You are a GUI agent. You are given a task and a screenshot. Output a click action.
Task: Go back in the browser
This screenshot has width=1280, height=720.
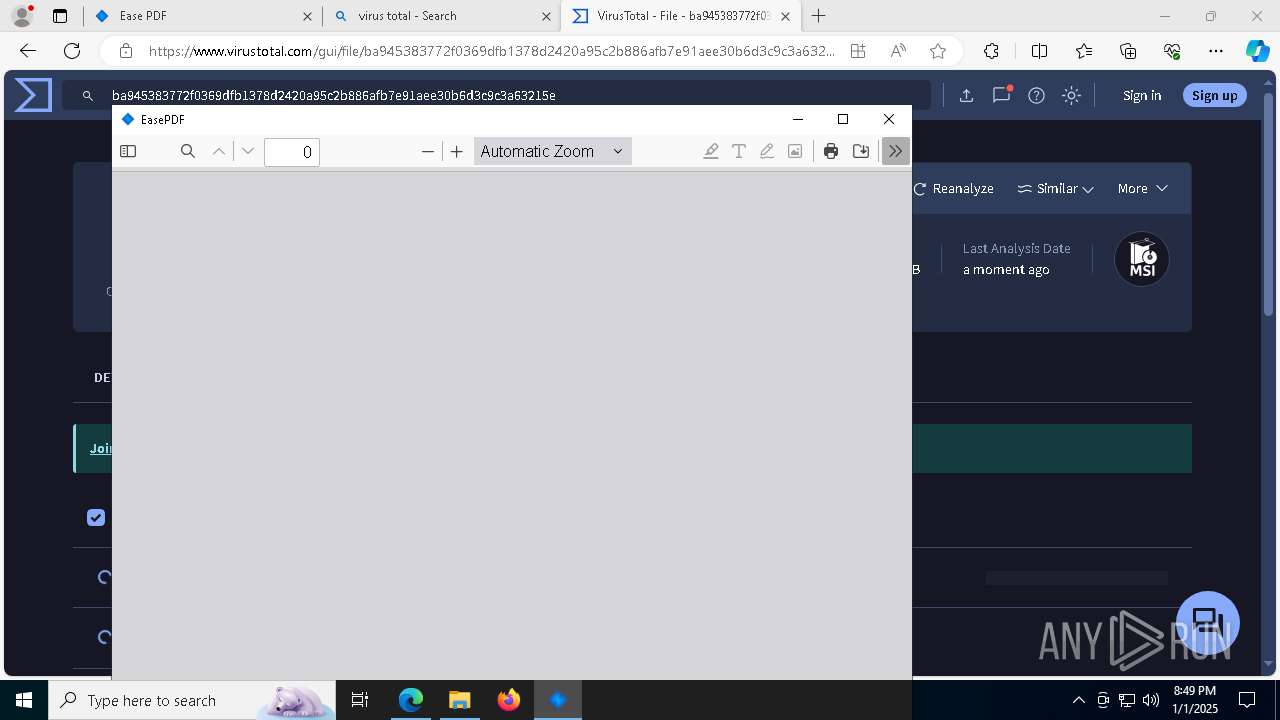28,51
